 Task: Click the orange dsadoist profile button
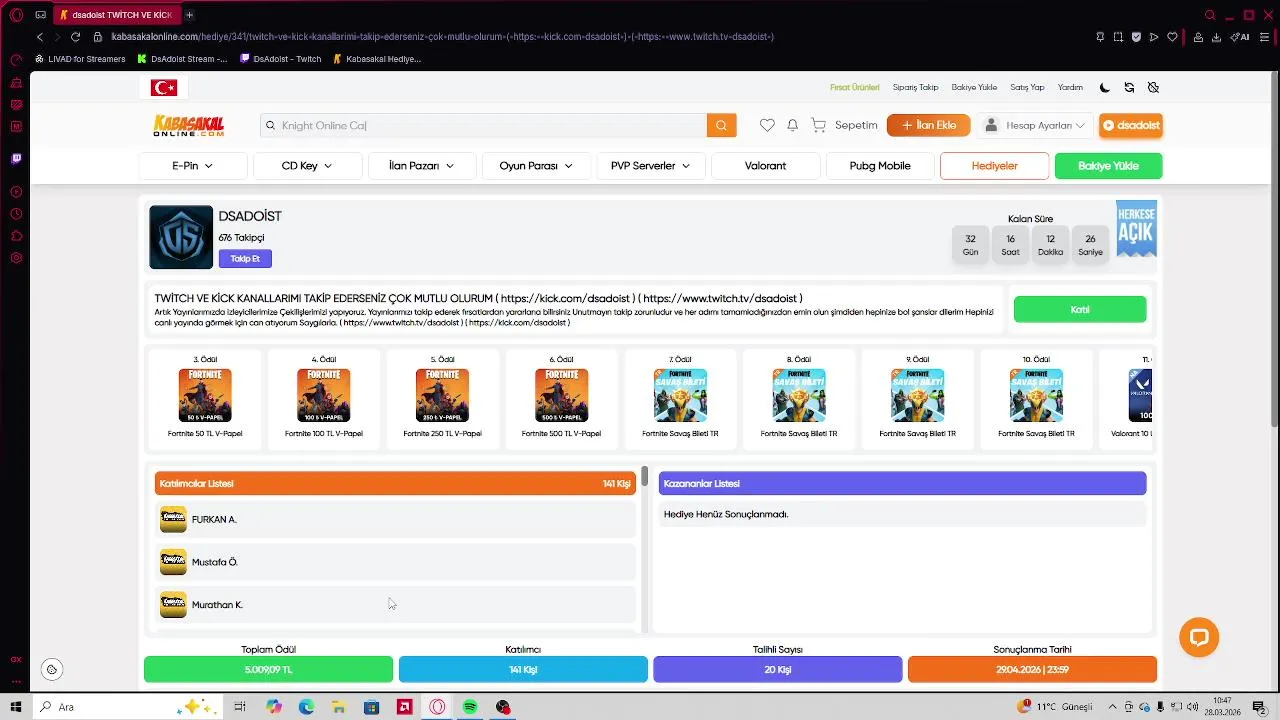[x=1130, y=125]
